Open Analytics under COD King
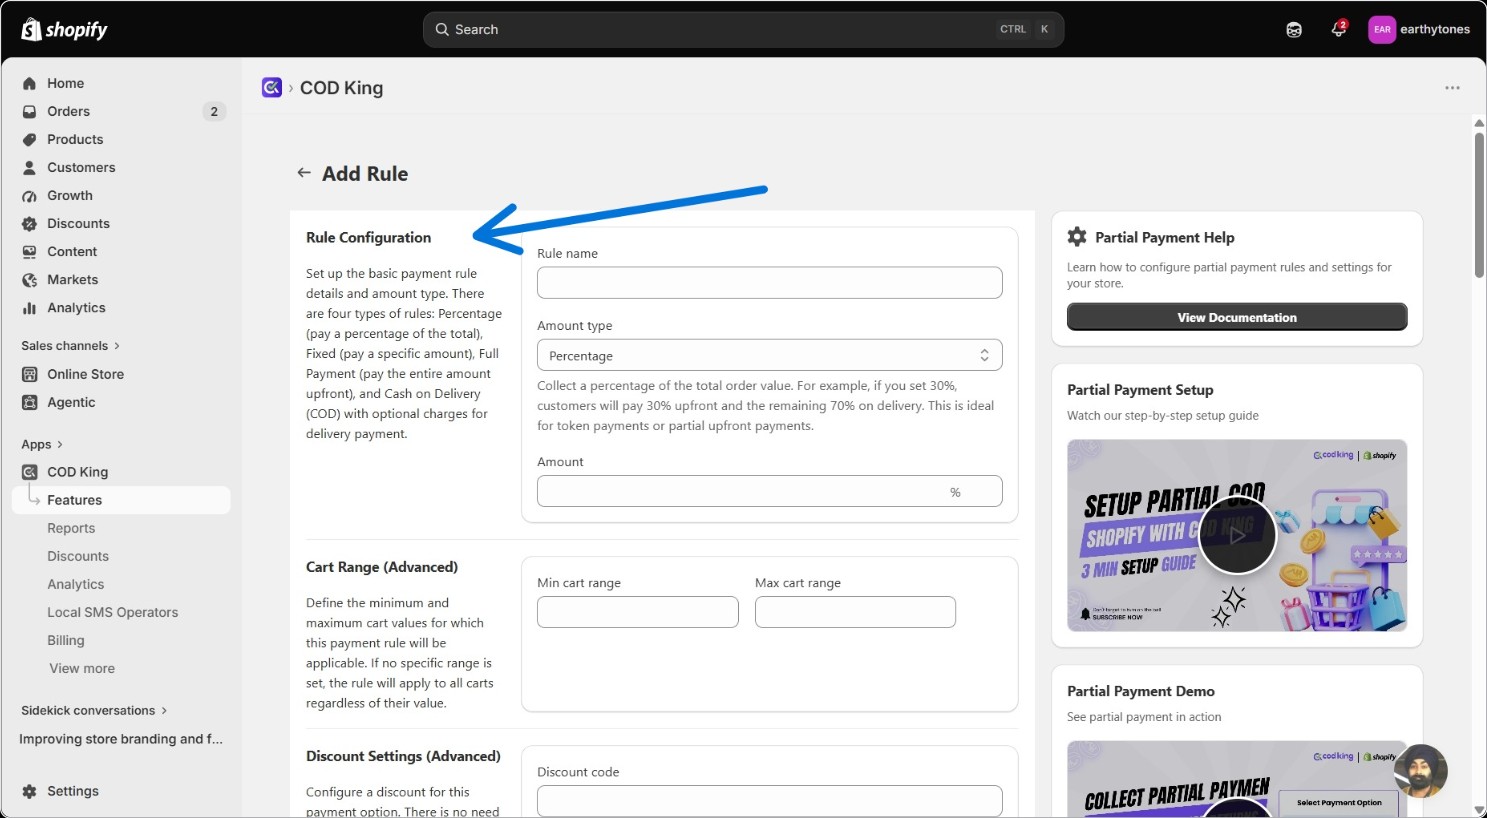 76,584
